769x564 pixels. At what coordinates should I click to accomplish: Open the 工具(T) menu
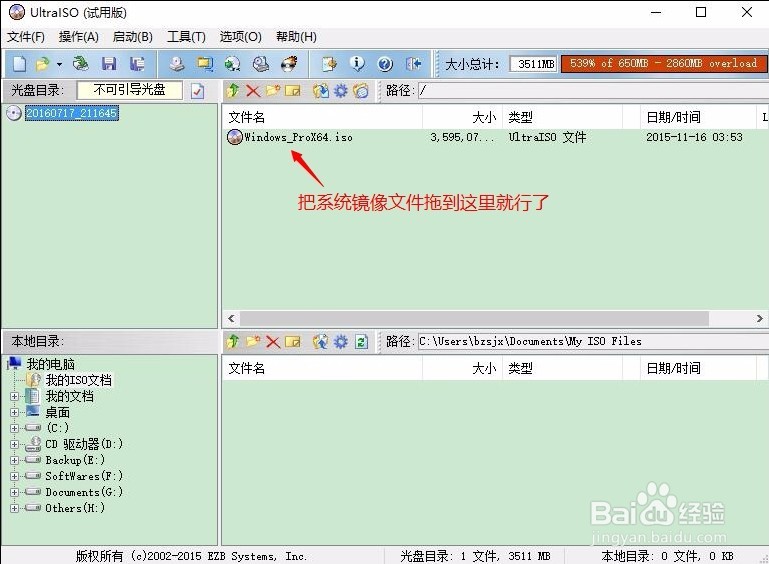[x=186, y=37]
